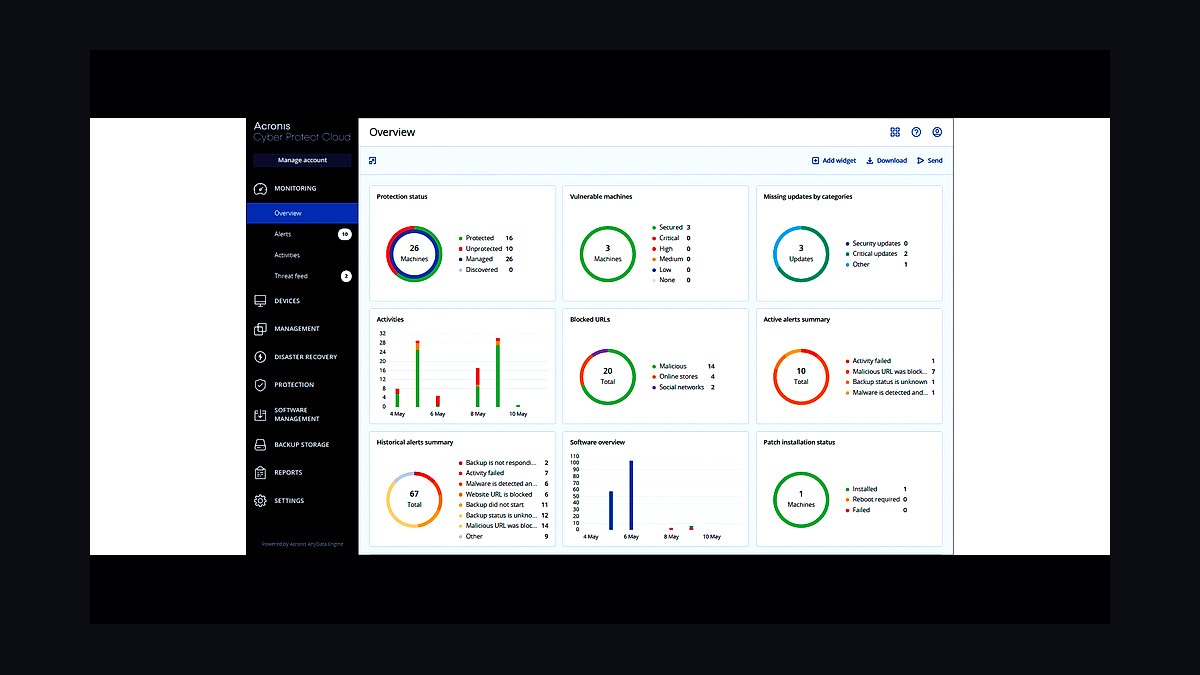Expand the DEVICES section label
This screenshot has width=1200, height=675.
pyautogui.click(x=287, y=301)
